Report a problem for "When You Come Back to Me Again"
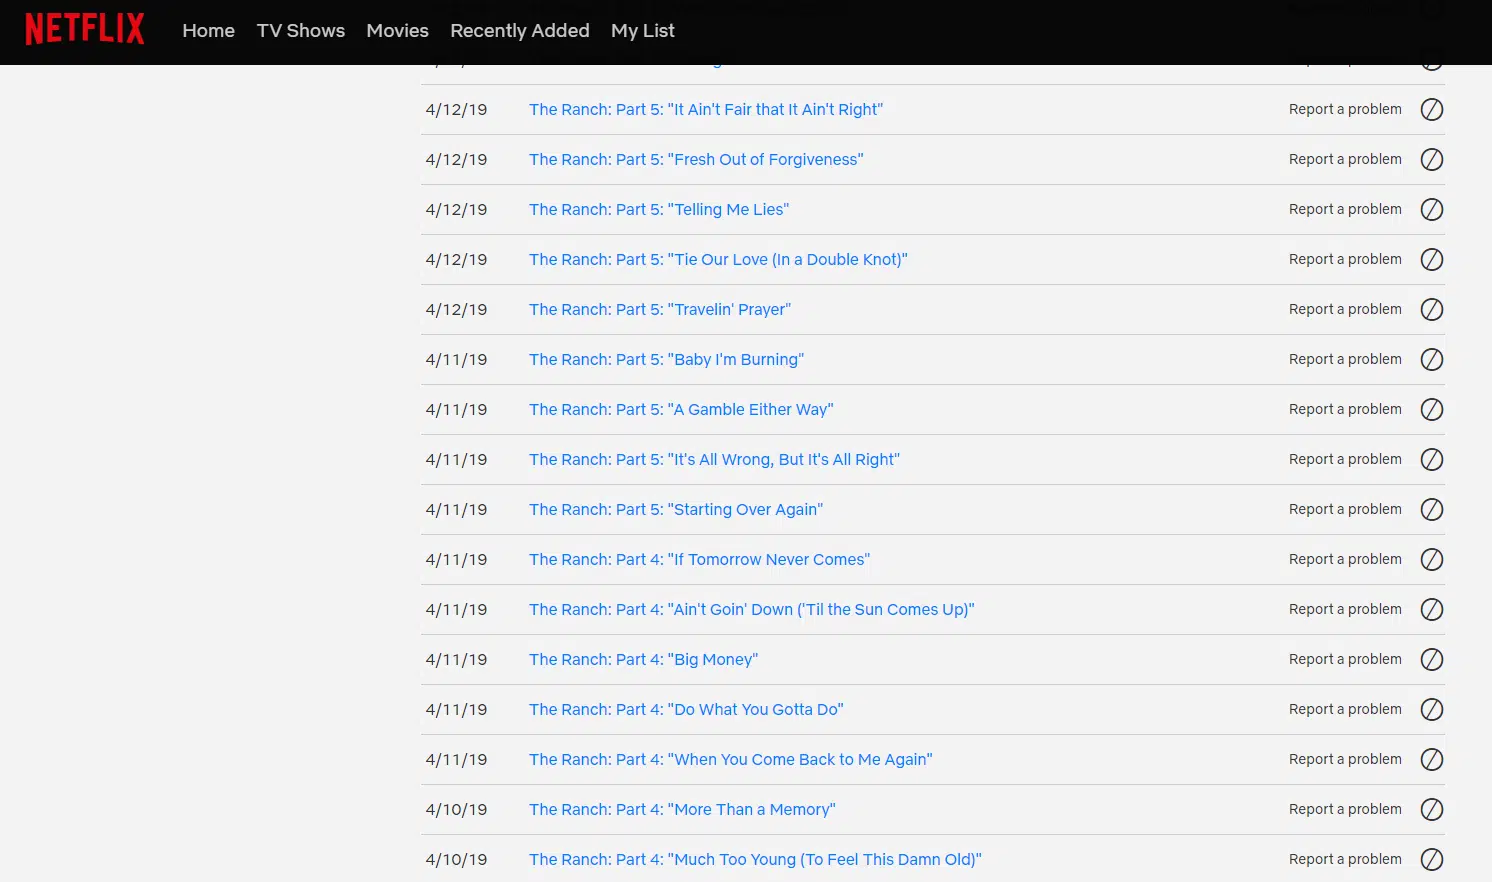The width and height of the screenshot is (1492, 882). coord(1344,760)
